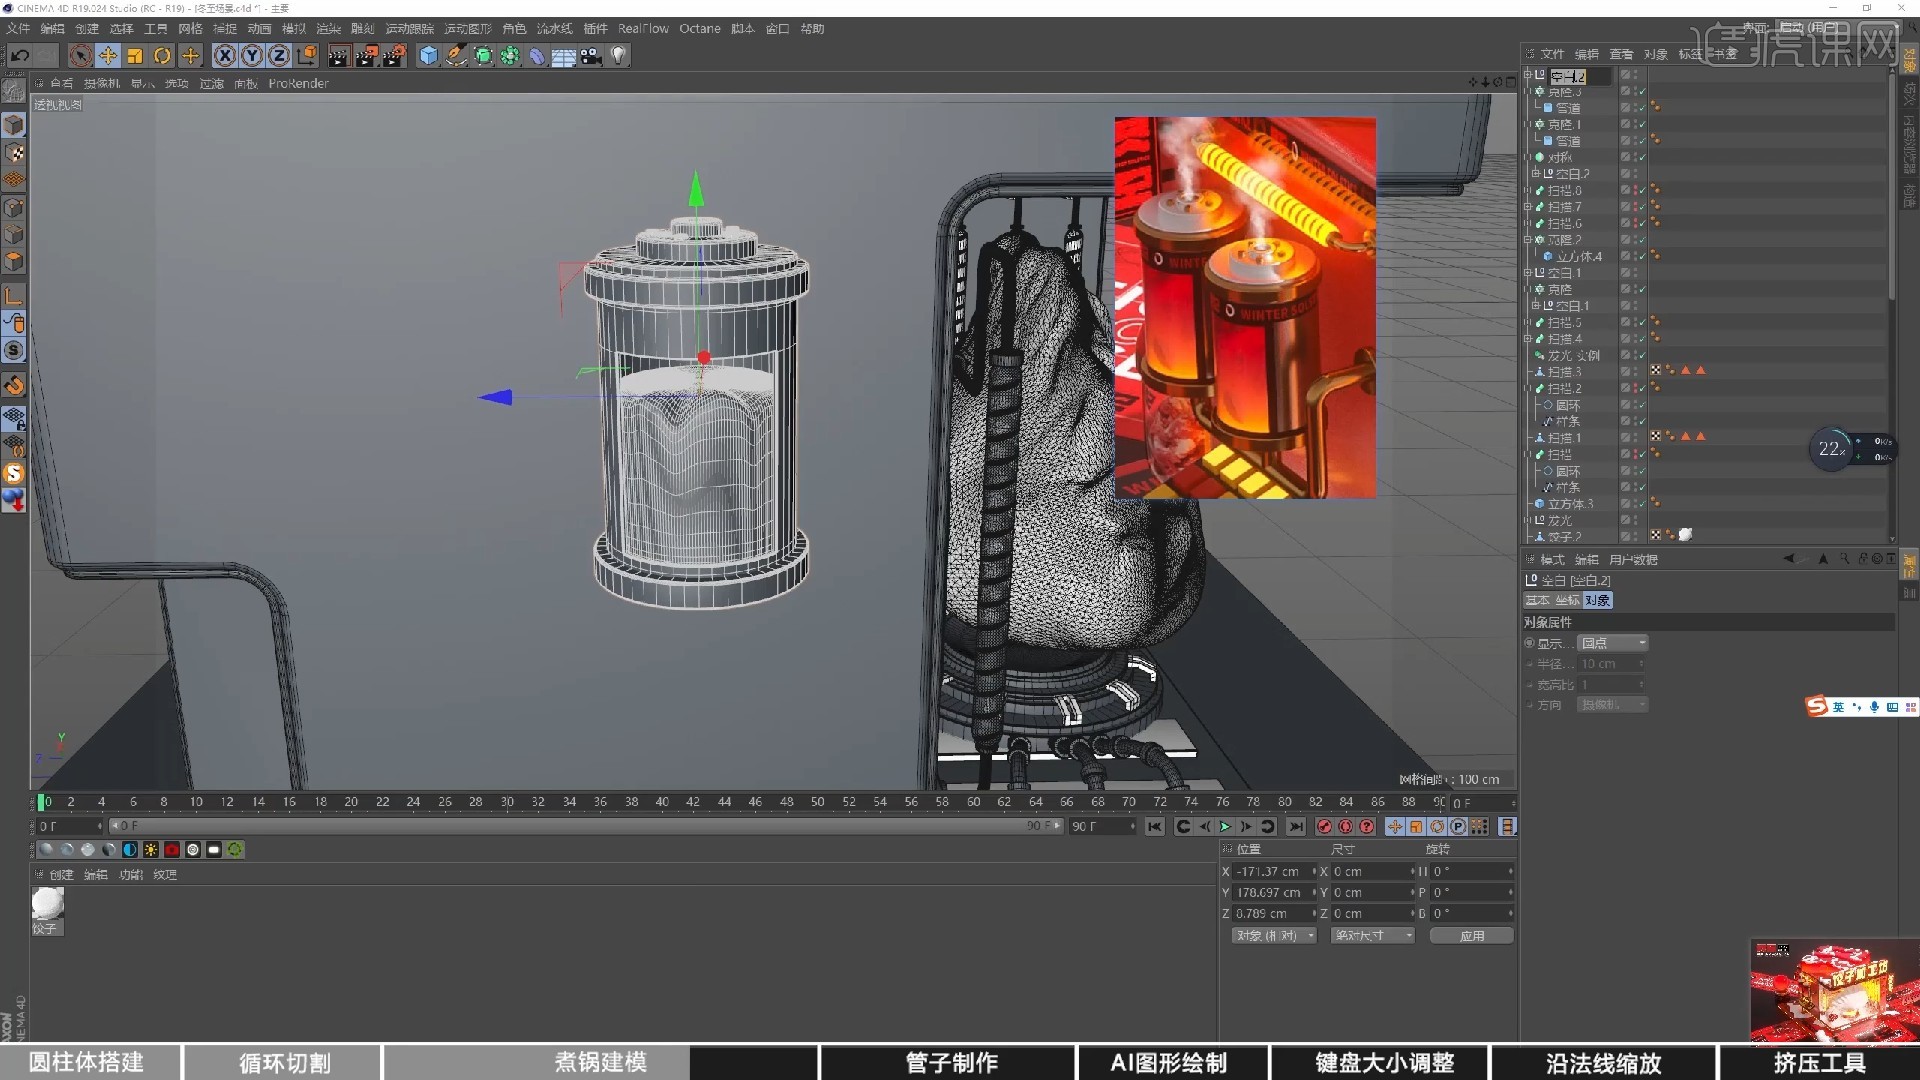This screenshot has height=1080, width=1920.
Task: Click the Camera object icon
Action: (x=591, y=56)
